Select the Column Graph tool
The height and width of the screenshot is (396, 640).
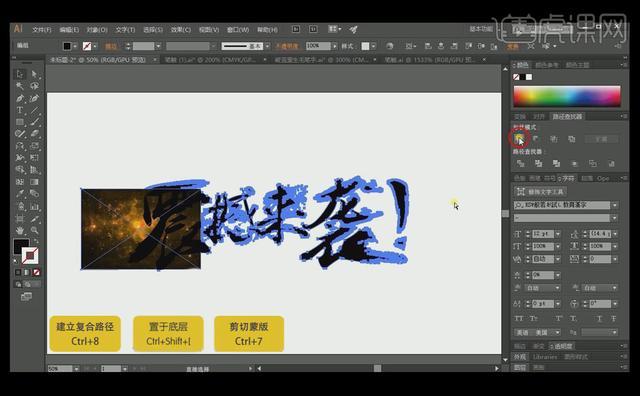(x=34, y=206)
